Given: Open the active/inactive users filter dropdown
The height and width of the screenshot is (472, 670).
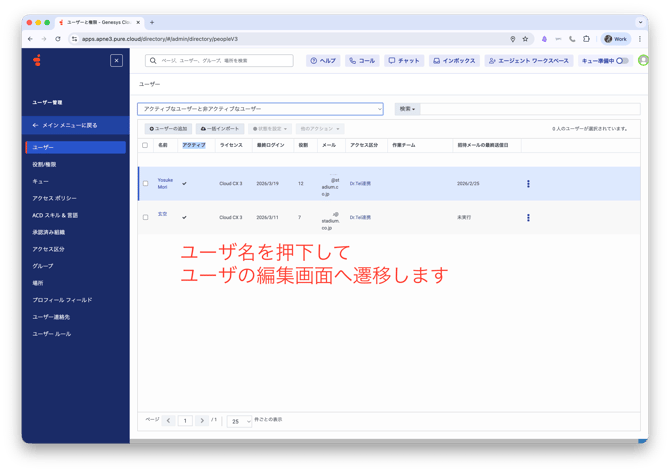Looking at the screenshot, I should [260, 109].
